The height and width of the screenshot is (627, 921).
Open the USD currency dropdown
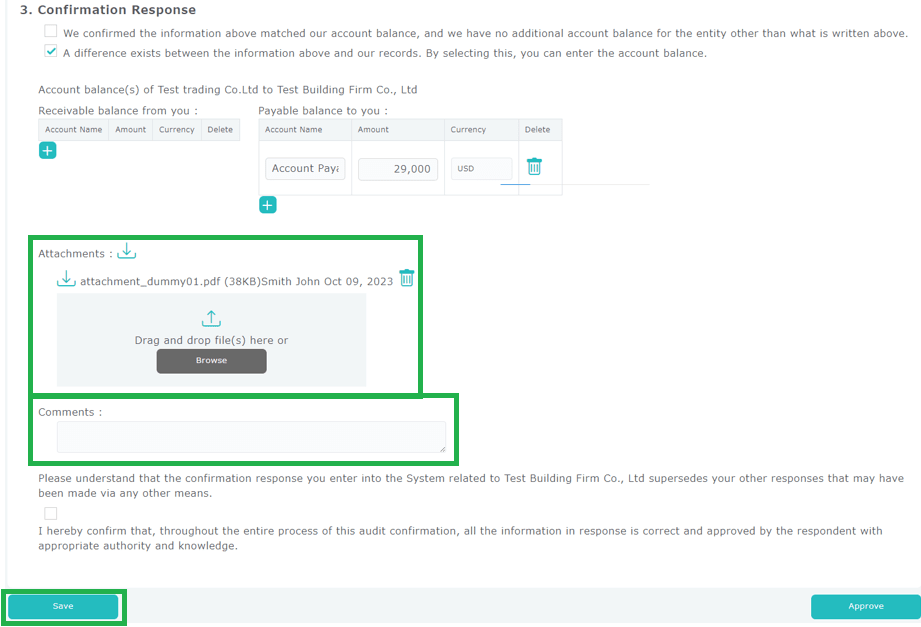pyautogui.click(x=481, y=169)
